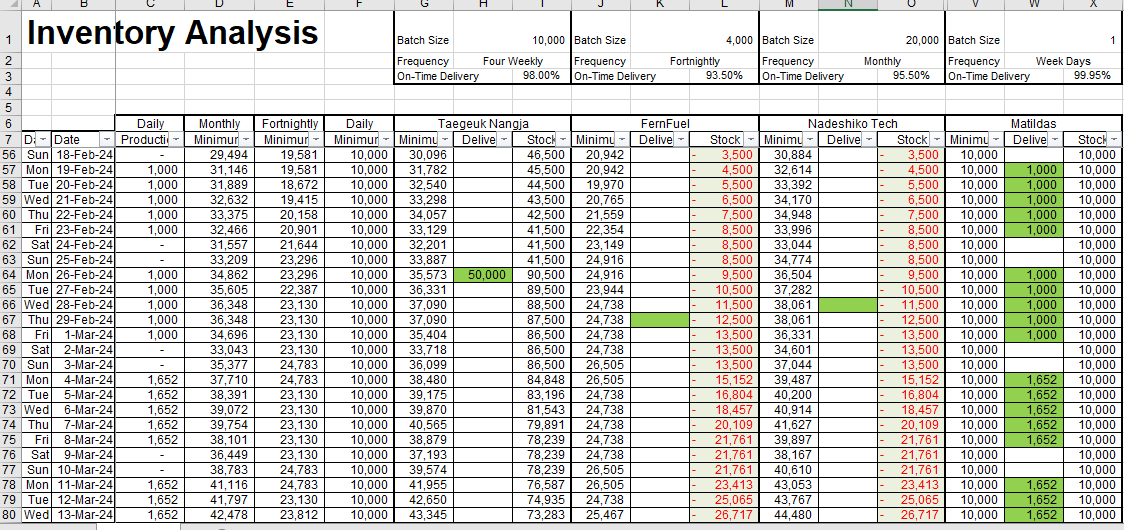The height and width of the screenshot is (530, 1124).
Task: Select the row 71 header
Action: pos(11,379)
